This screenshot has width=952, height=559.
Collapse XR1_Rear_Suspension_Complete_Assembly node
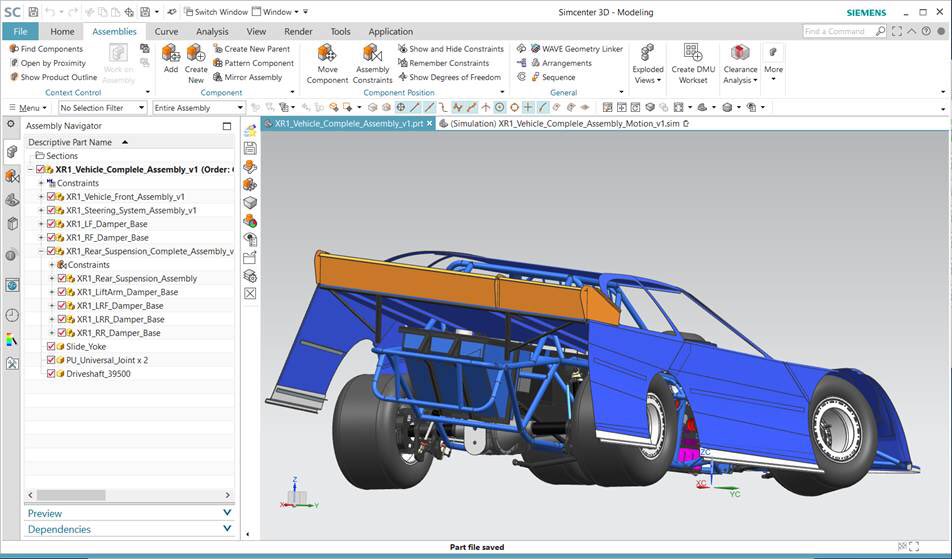(x=41, y=251)
